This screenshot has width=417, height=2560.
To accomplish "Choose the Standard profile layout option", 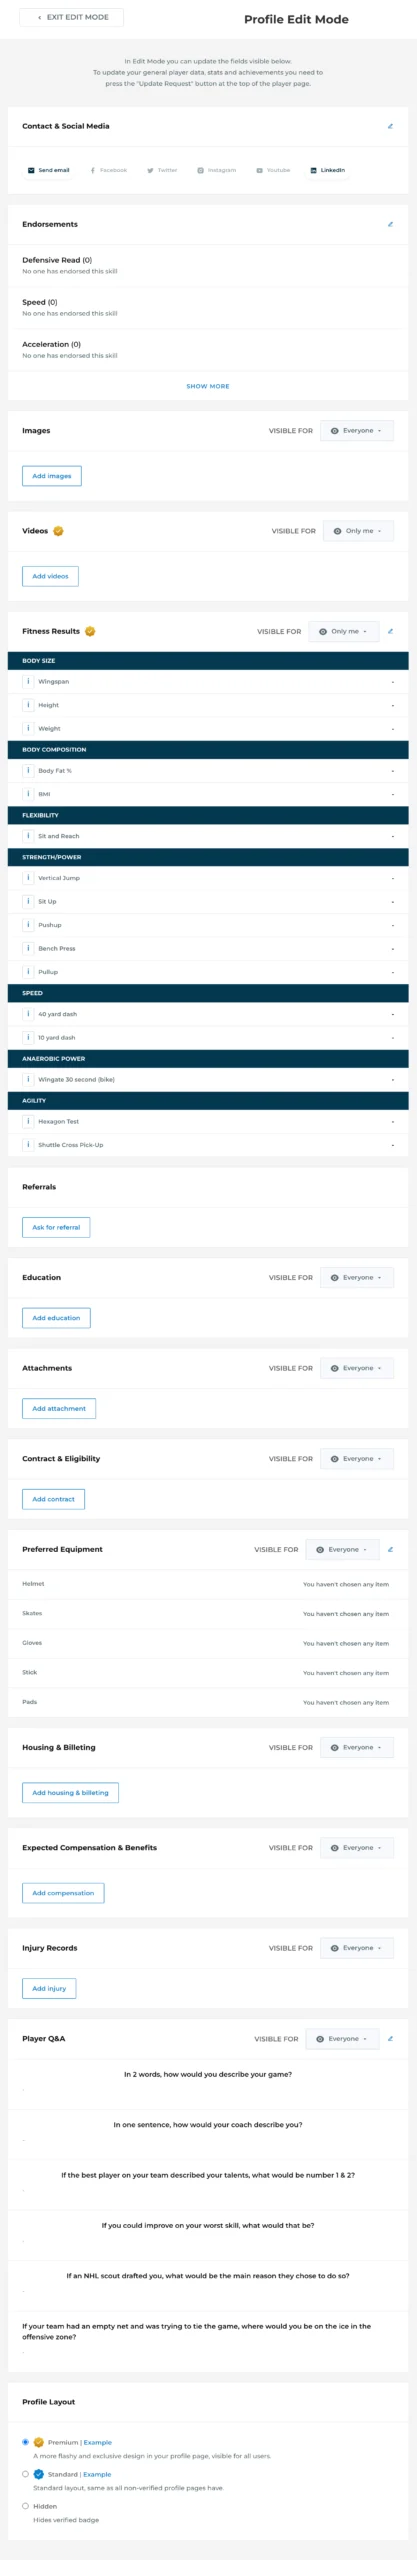I will pyautogui.click(x=26, y=2474).
